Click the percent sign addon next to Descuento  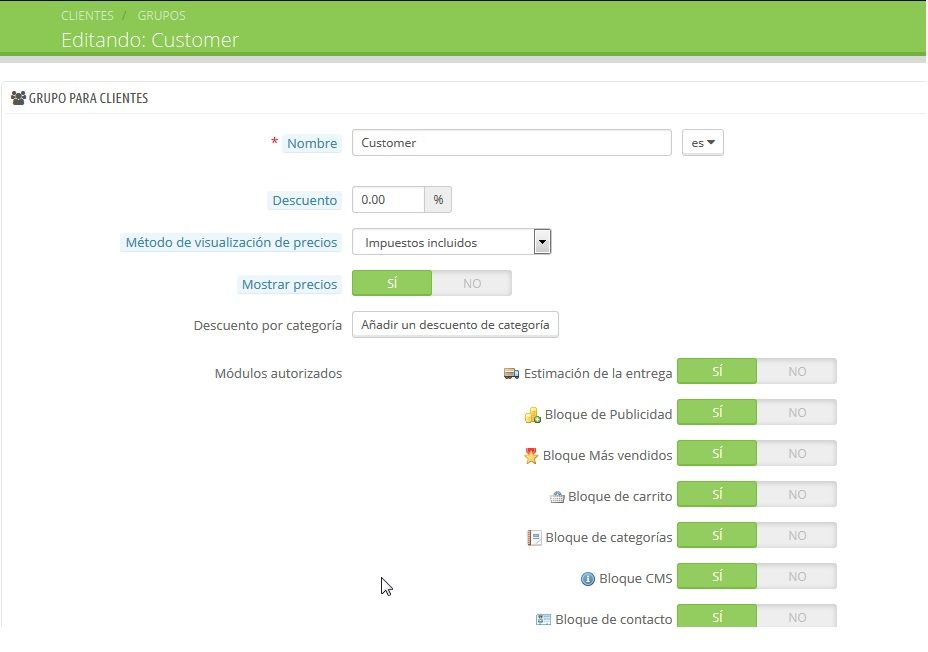[438, 199]
